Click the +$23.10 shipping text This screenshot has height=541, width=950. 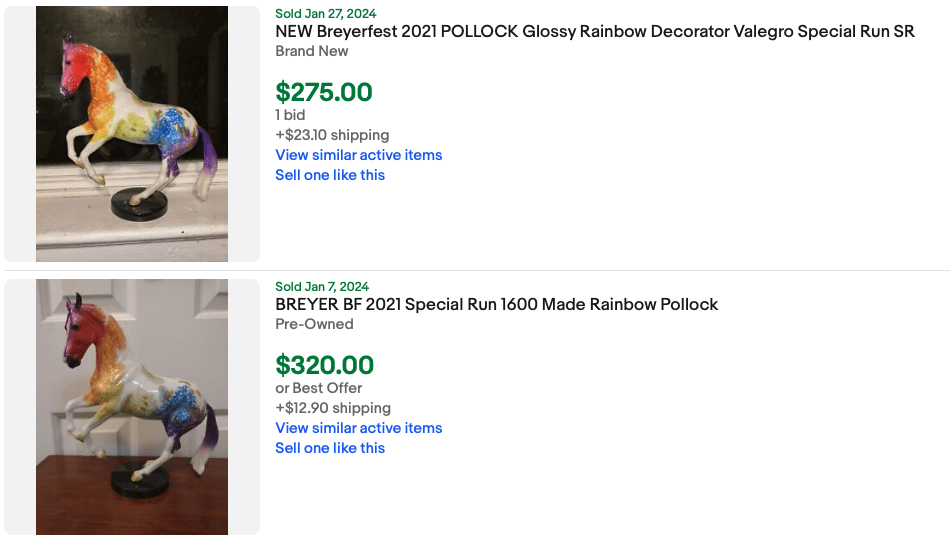click(332, 135)
